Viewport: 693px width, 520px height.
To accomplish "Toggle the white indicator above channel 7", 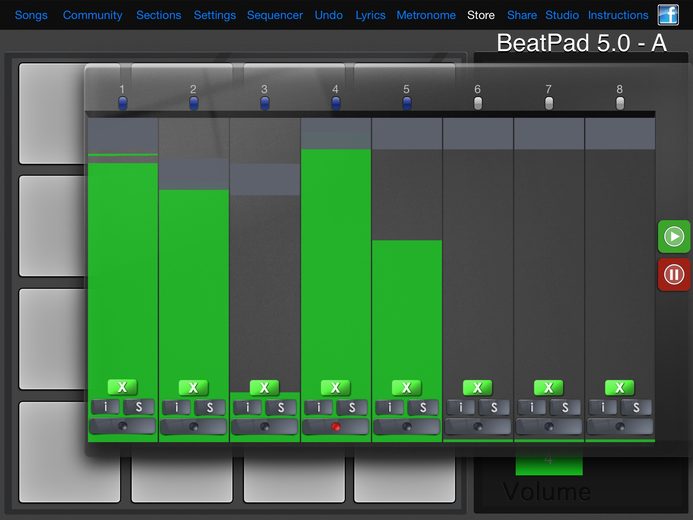I will click(x=548, y=103).
